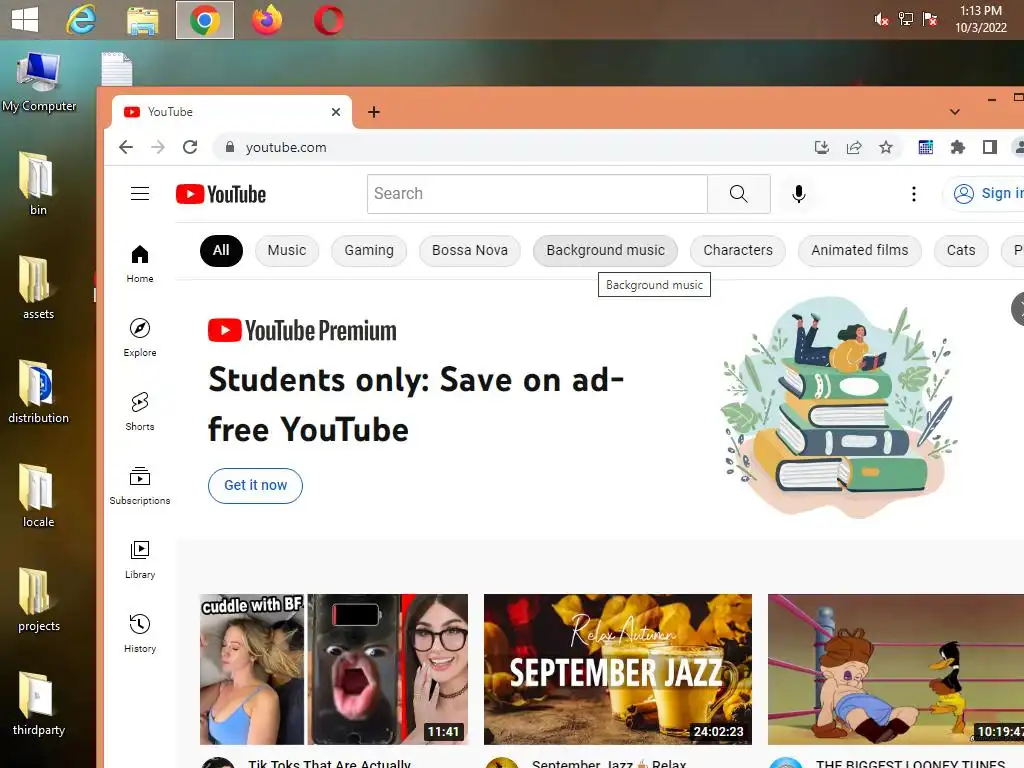Screen dimensions: 1024x768
Task: Open Library in the sidebar
Action: point(140,560)
